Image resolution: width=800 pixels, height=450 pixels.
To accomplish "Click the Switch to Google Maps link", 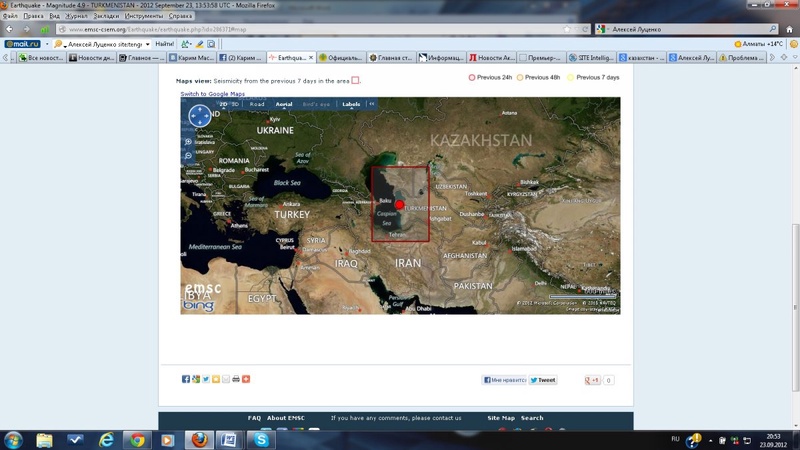I will [x=212, y=94].
